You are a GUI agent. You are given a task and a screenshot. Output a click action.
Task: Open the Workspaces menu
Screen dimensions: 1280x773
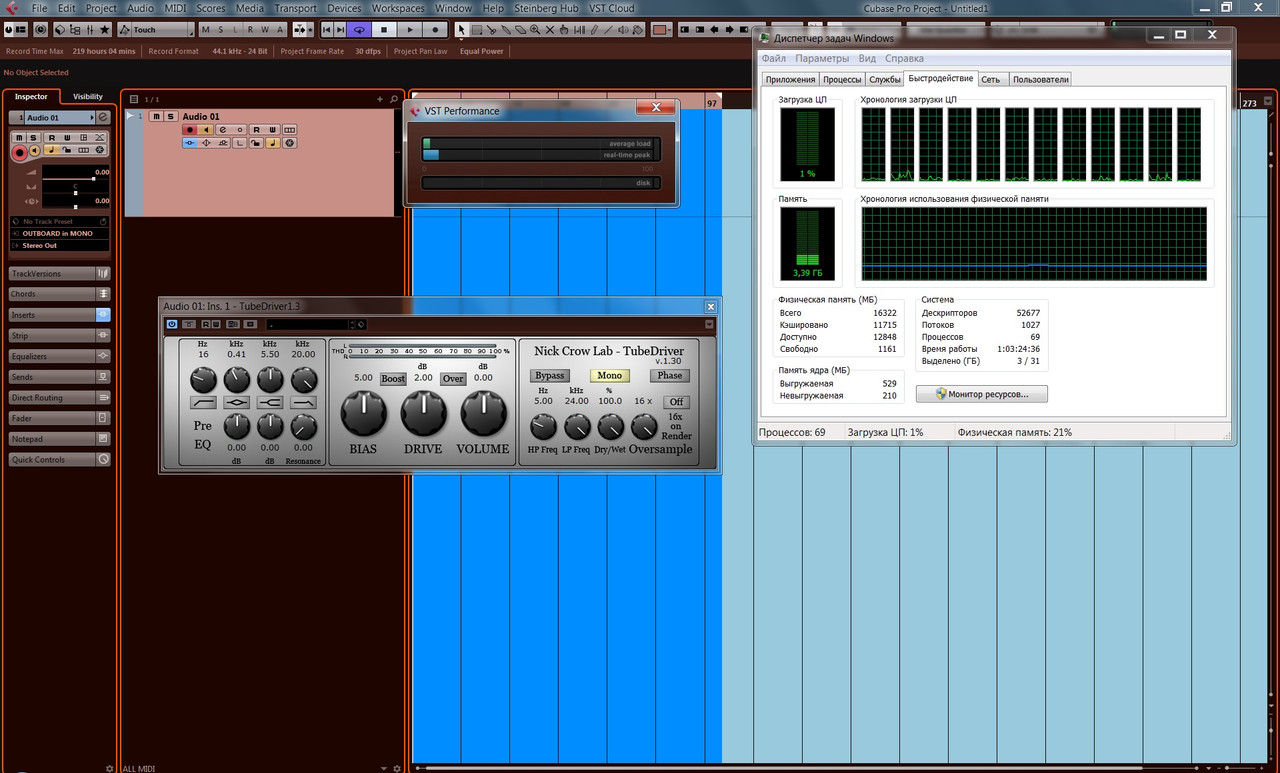click(x=398, y=8)
